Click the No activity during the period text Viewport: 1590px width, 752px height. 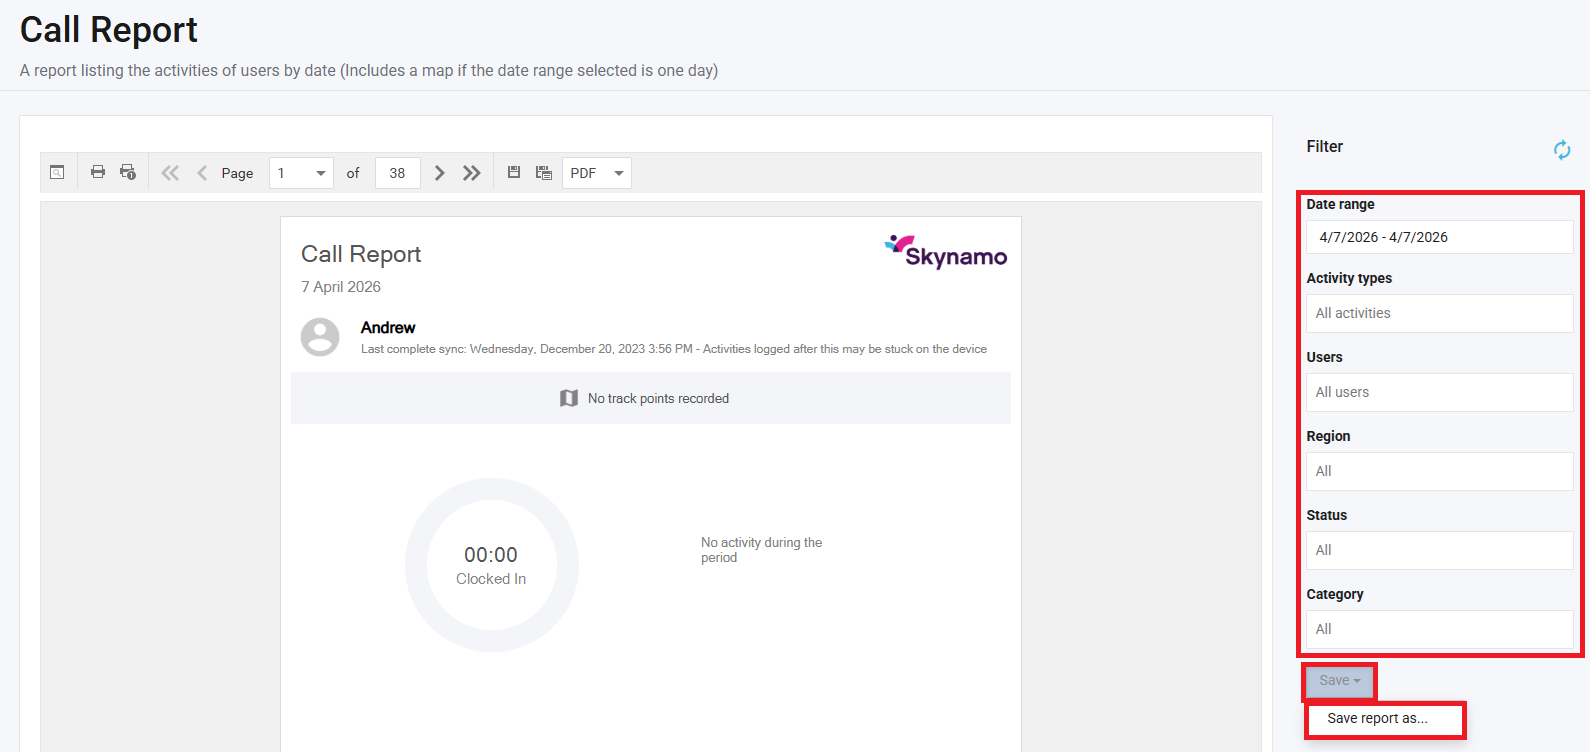pyautogui.click(x=762, y=550)
